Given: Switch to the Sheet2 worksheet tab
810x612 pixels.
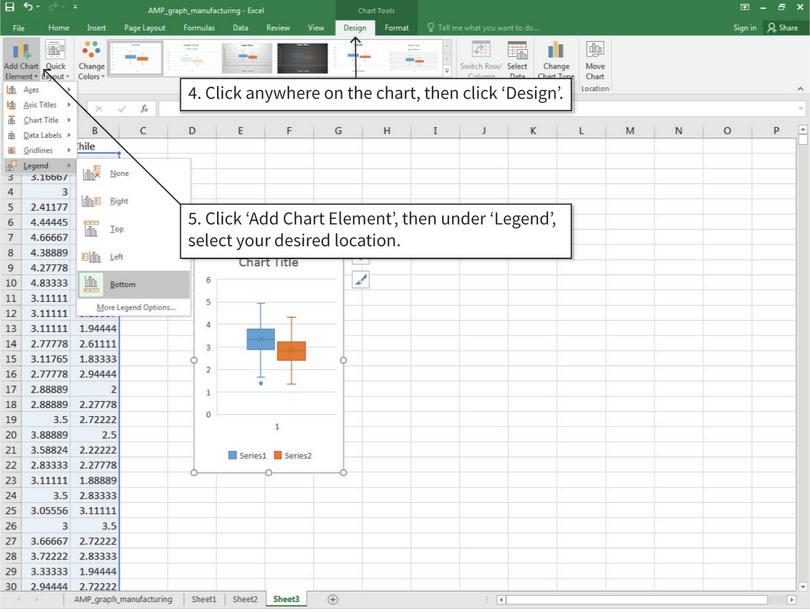Looking at the screenshot, I should pos(244,599).
